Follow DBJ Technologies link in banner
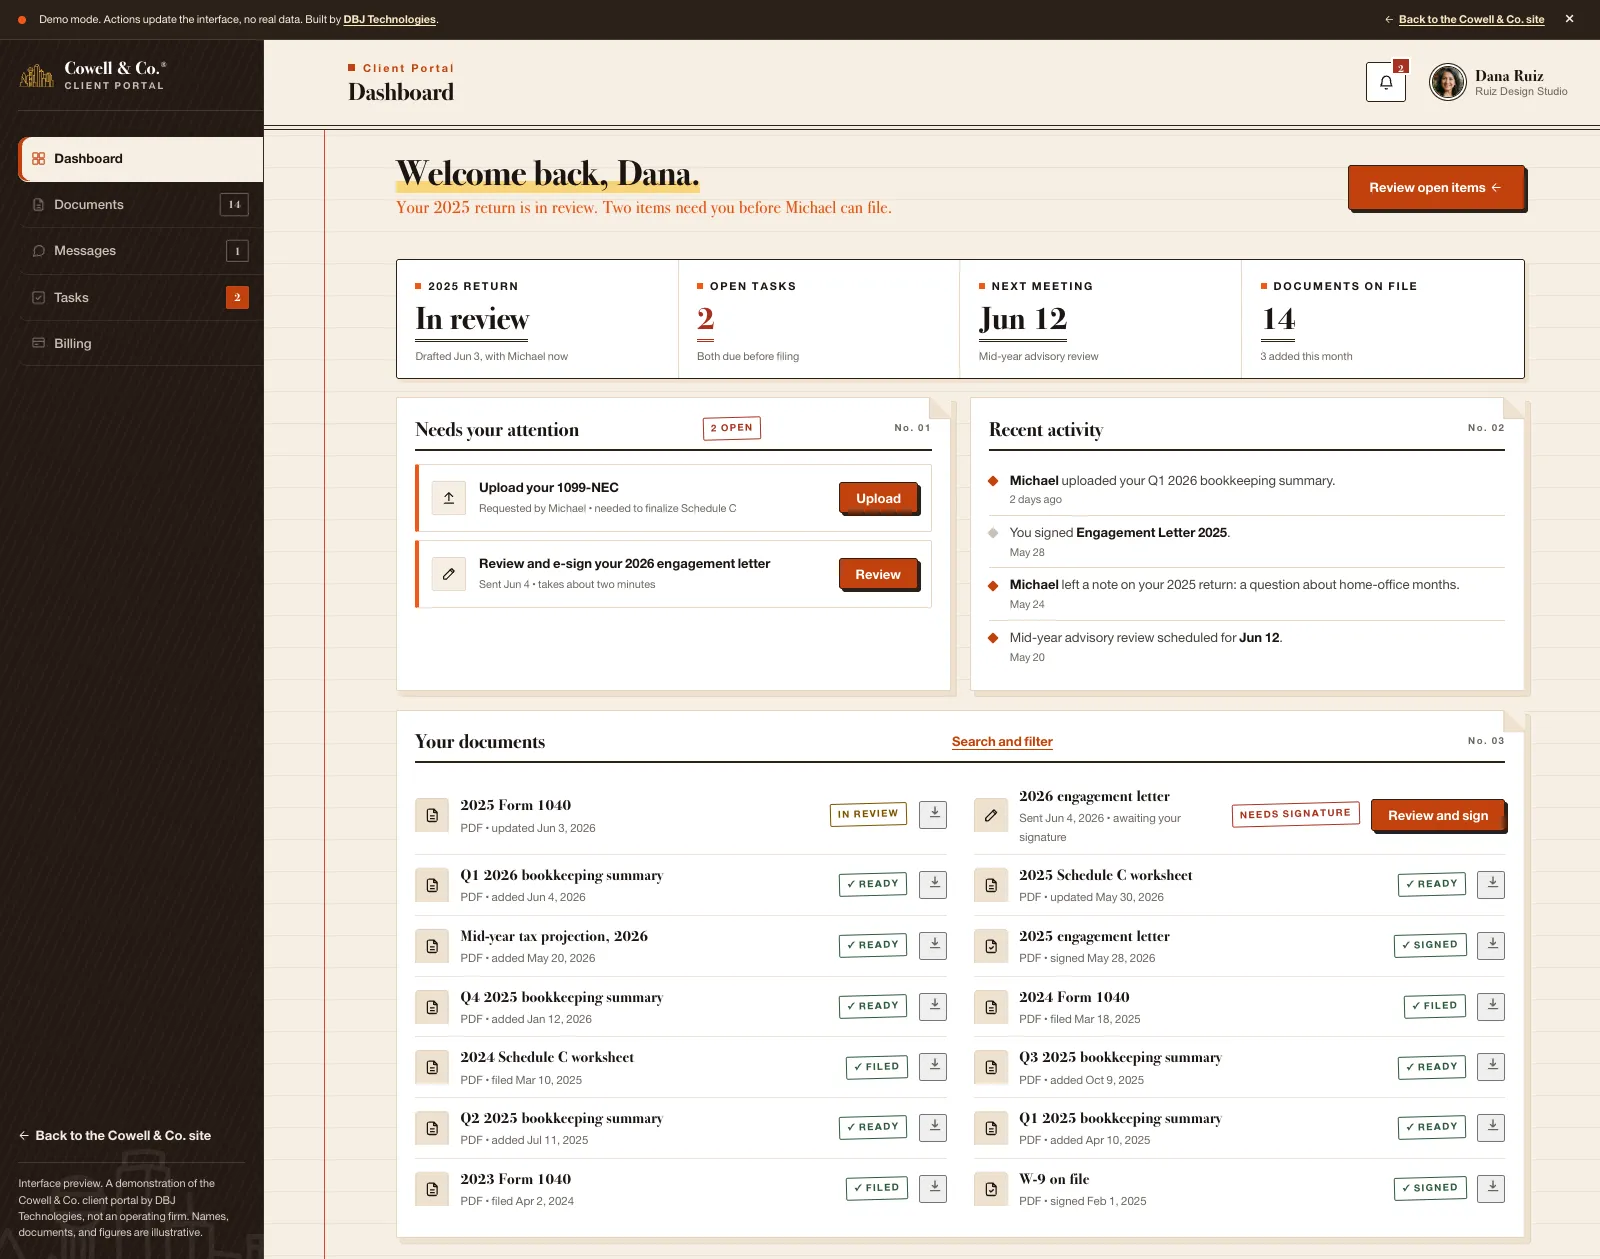The image size is (1600, 1259). 390,20
